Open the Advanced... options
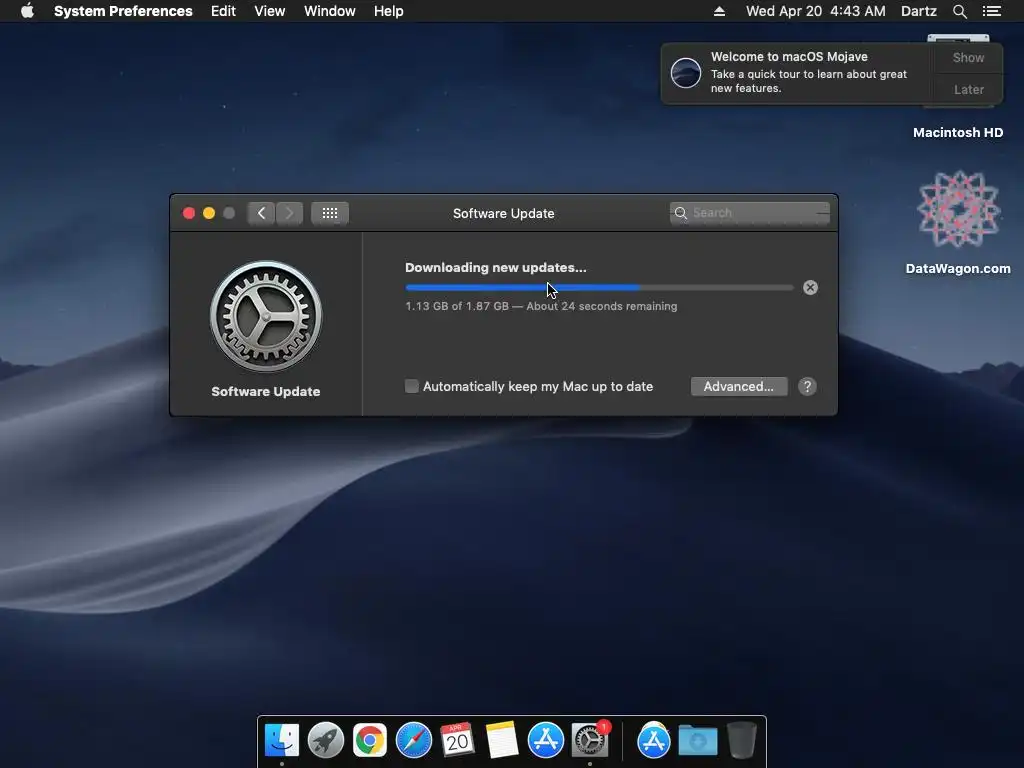This screenshot has width=1024, height=768. [x=739, y=386]
